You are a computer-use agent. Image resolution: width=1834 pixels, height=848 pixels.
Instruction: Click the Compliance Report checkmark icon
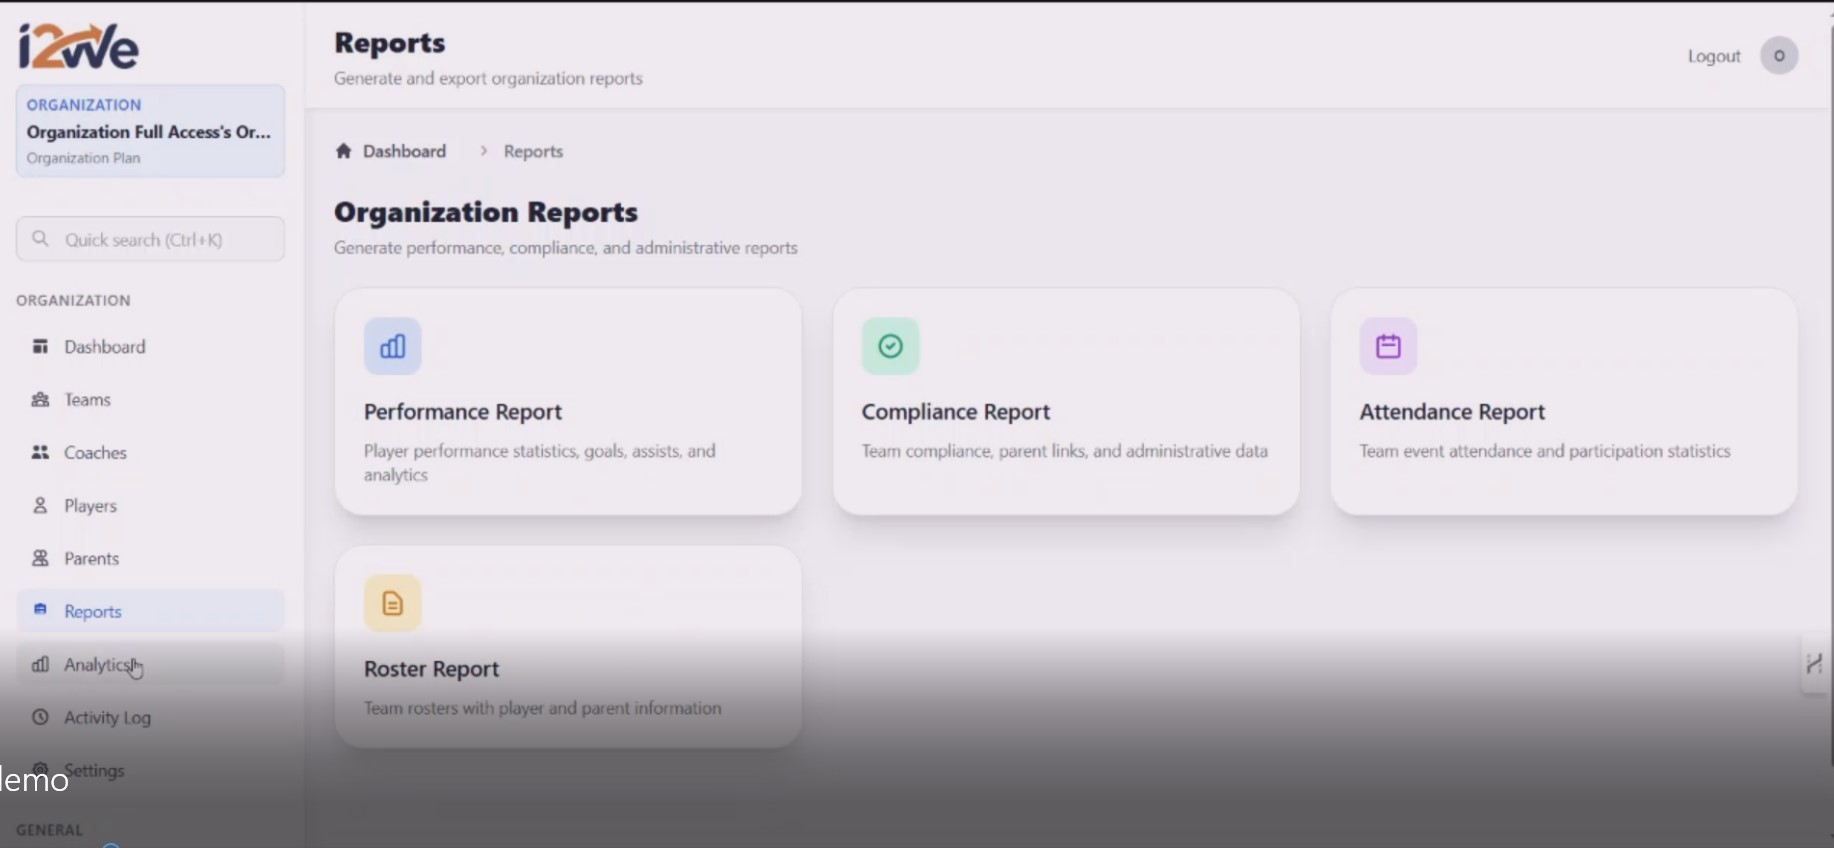pos(890,346)
